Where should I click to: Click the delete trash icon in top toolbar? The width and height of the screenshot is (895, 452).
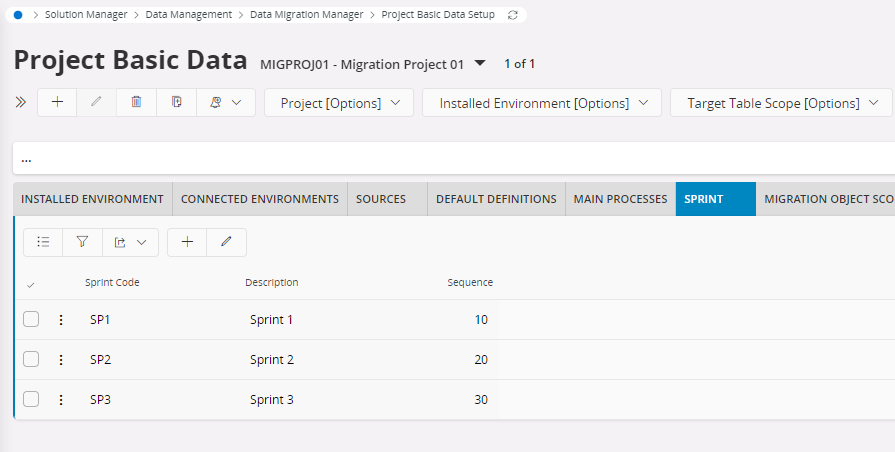(137, 103)
